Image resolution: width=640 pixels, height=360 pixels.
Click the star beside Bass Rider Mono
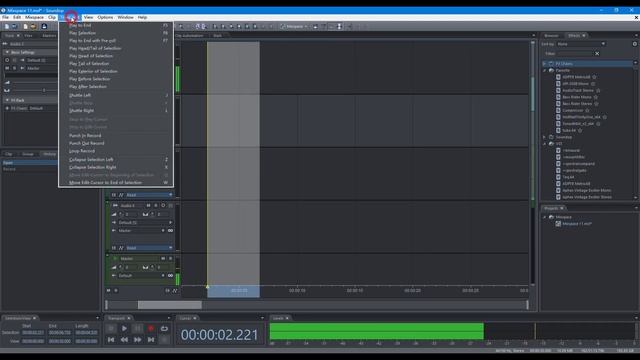click(x=596, y=97)
